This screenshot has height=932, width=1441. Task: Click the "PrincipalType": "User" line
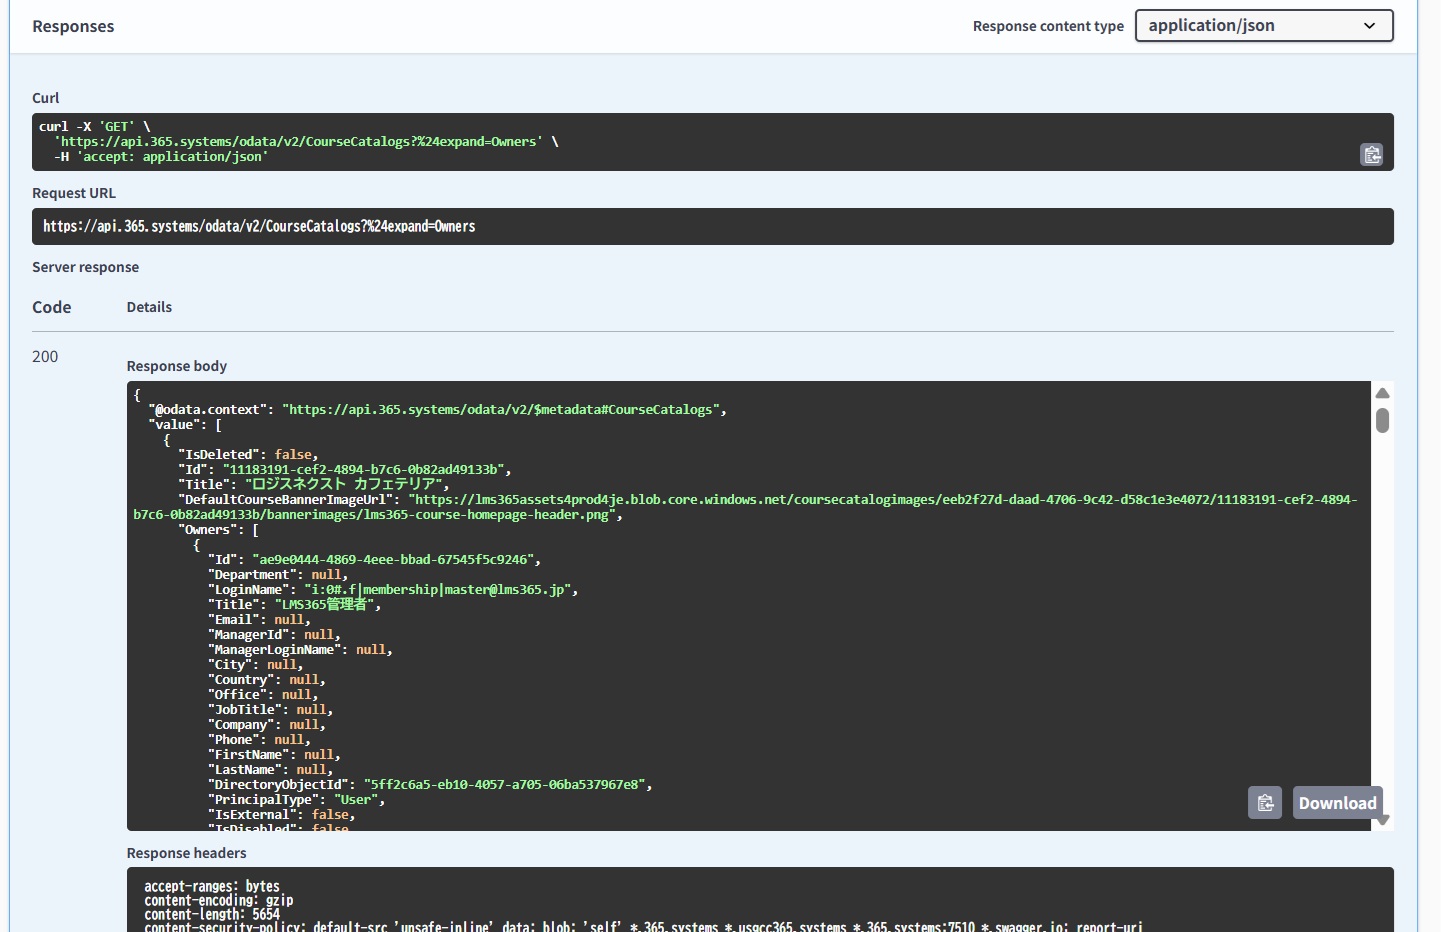[296, 800]
